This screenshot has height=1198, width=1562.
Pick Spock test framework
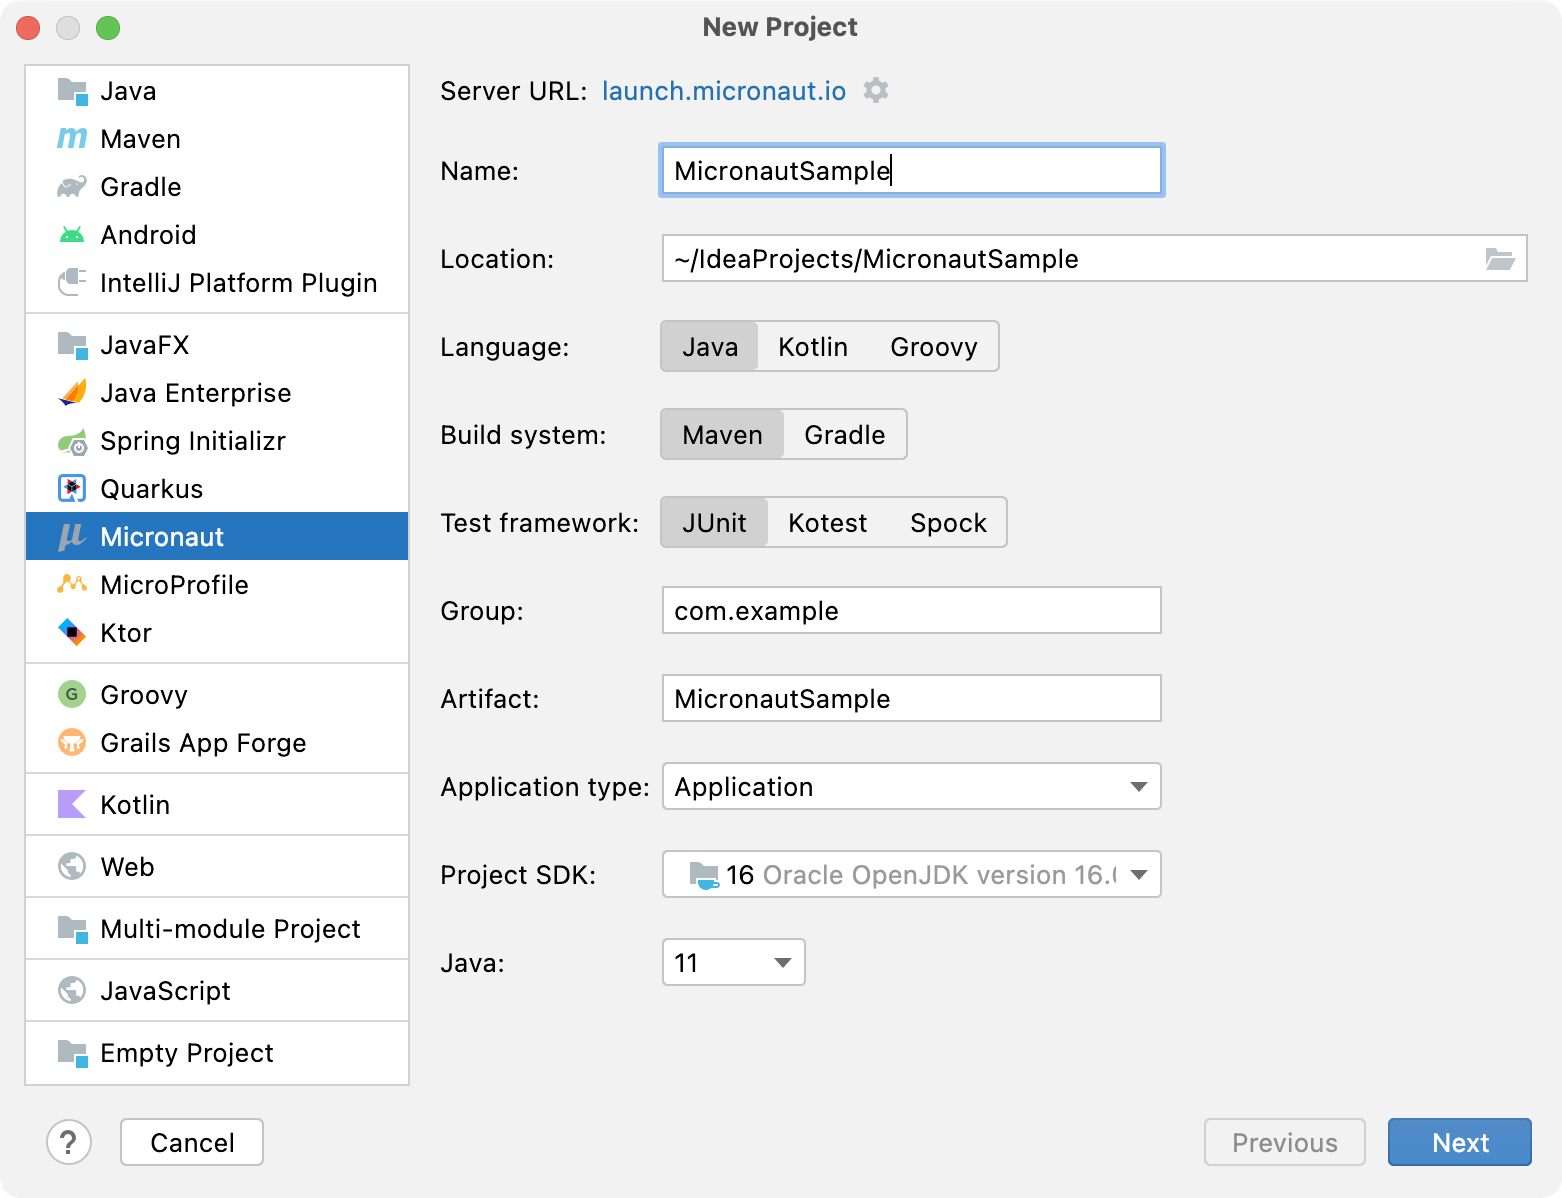(948, 523)
